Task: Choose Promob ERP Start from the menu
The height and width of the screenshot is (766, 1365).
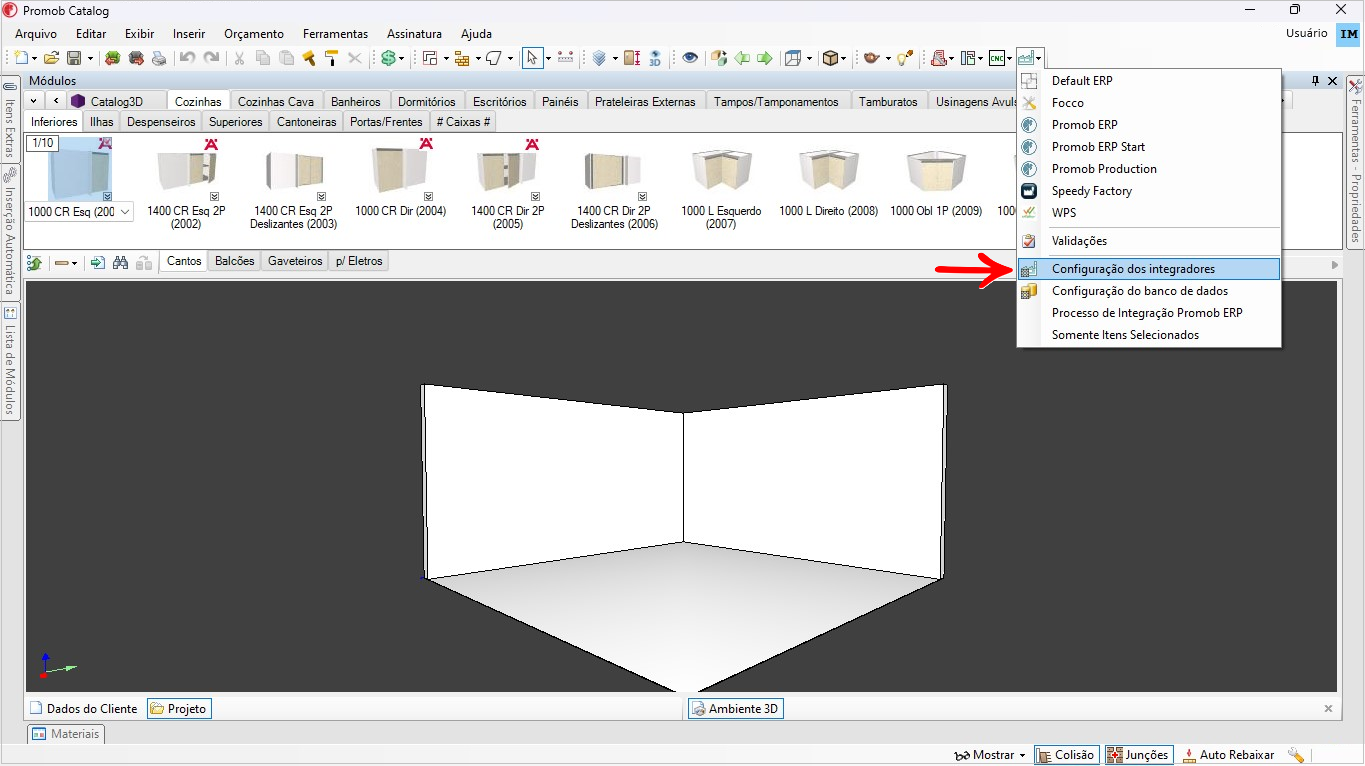Action: pyautogui.click(x=1148, y=147)
